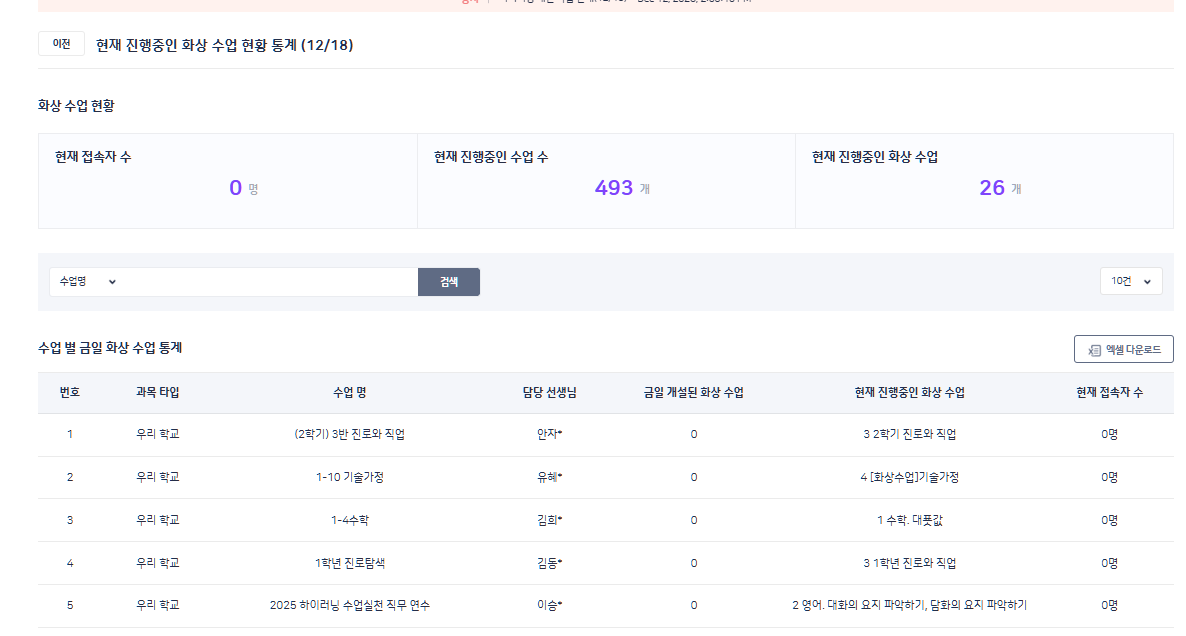Click the 번호 column header
The width and height of the screenshot is (1186, 636).
[70, 393]
